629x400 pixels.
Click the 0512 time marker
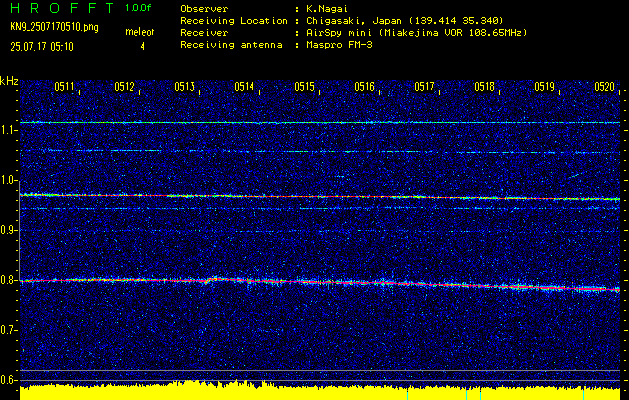(124, 87)
